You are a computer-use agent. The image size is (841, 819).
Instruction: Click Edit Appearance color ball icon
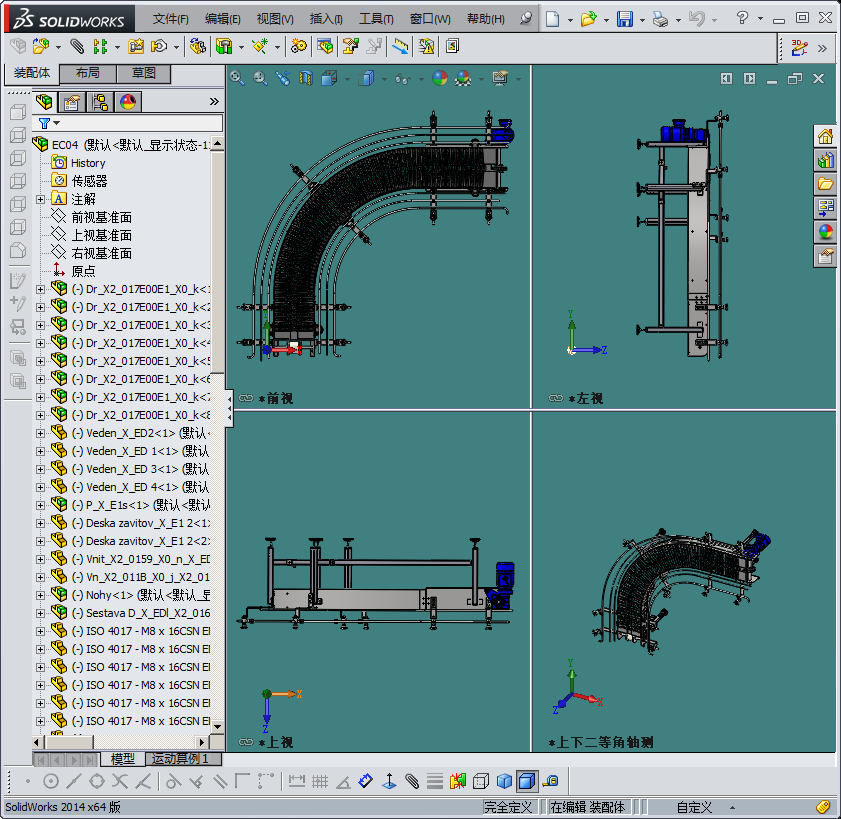[x=440, y=78]
